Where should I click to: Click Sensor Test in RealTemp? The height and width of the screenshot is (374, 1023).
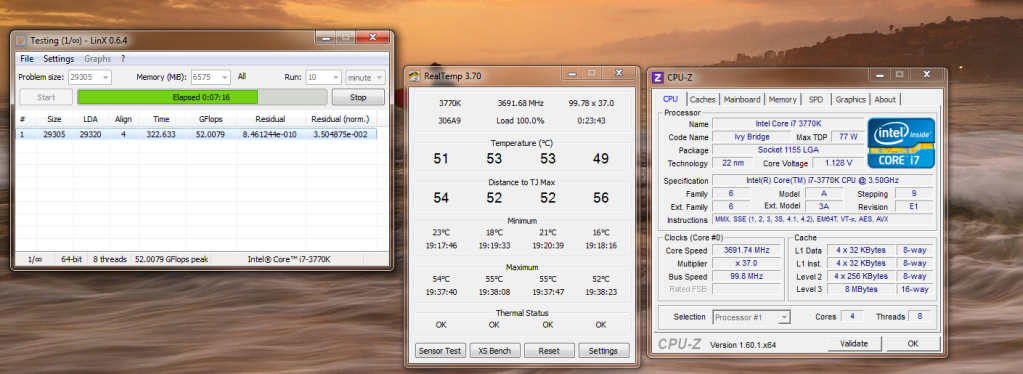(440, 351)
